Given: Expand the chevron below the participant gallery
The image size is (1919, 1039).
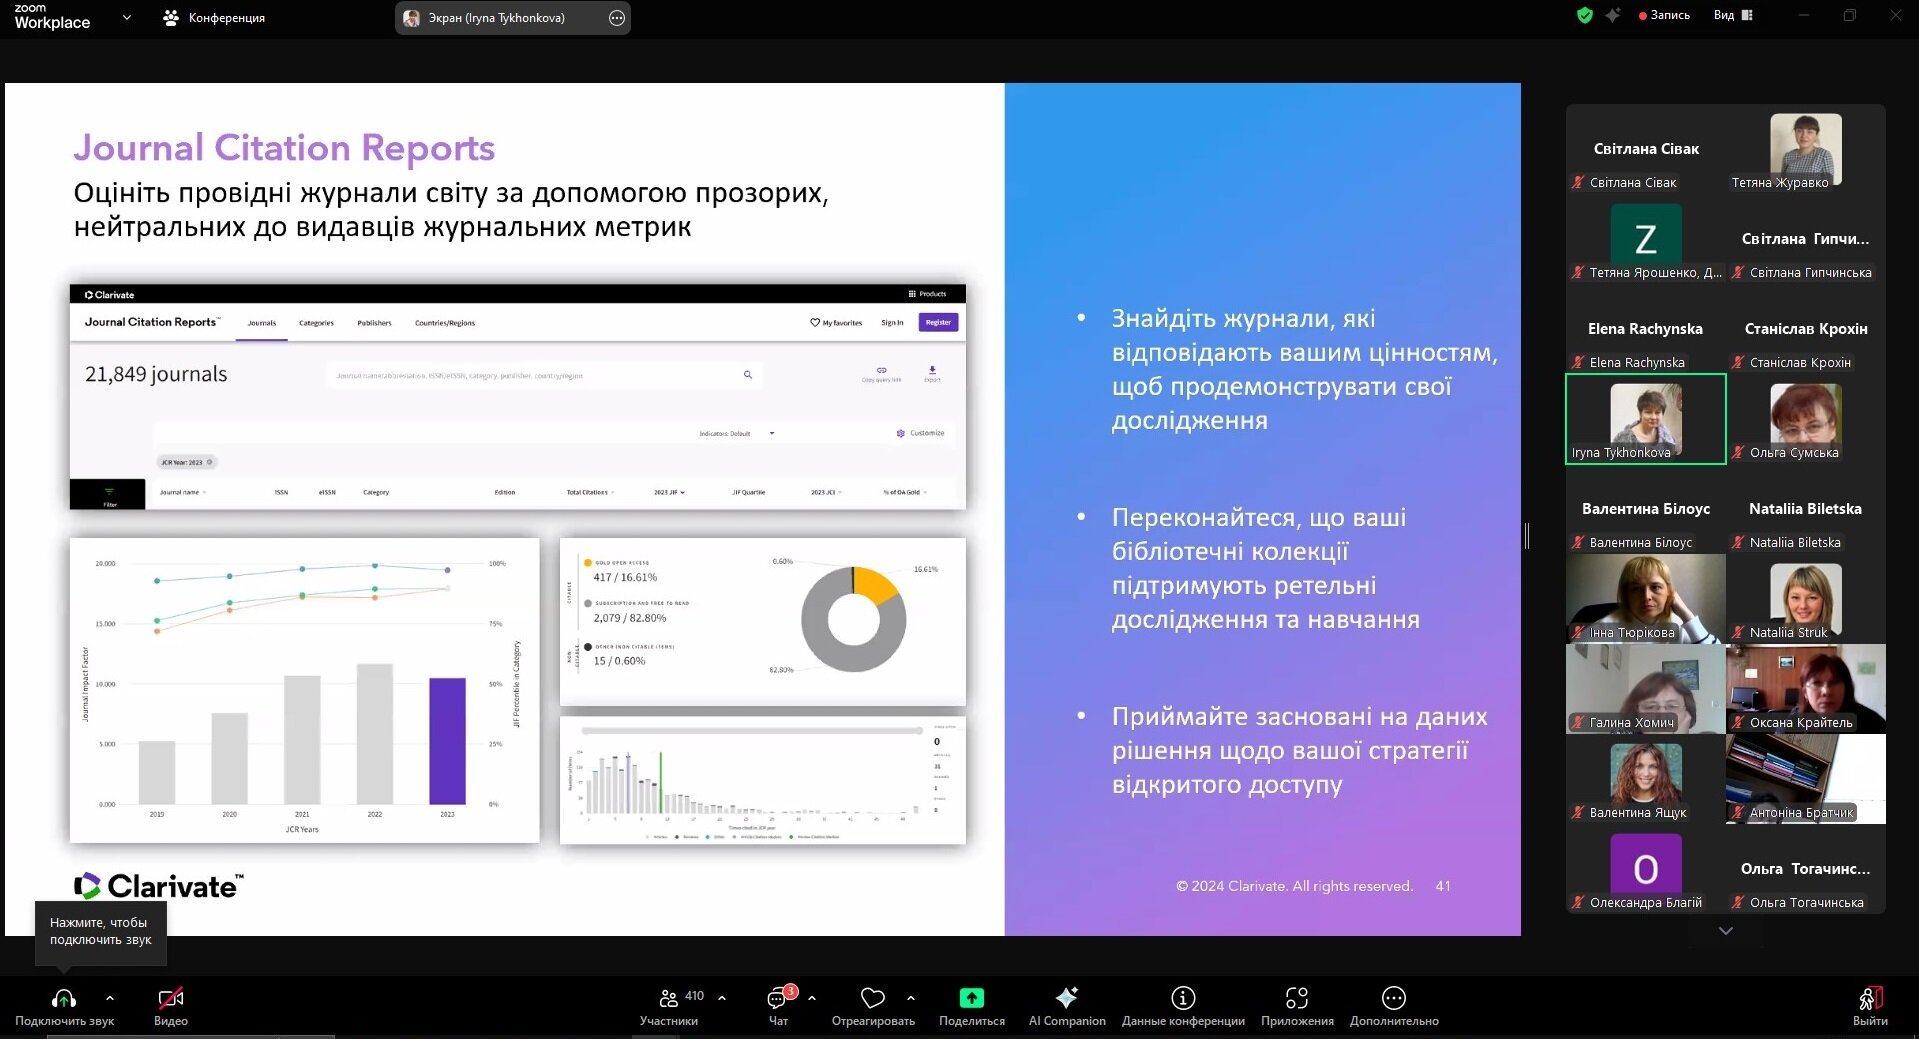Looking at the screenshot, I should [x=1725, y=930].
